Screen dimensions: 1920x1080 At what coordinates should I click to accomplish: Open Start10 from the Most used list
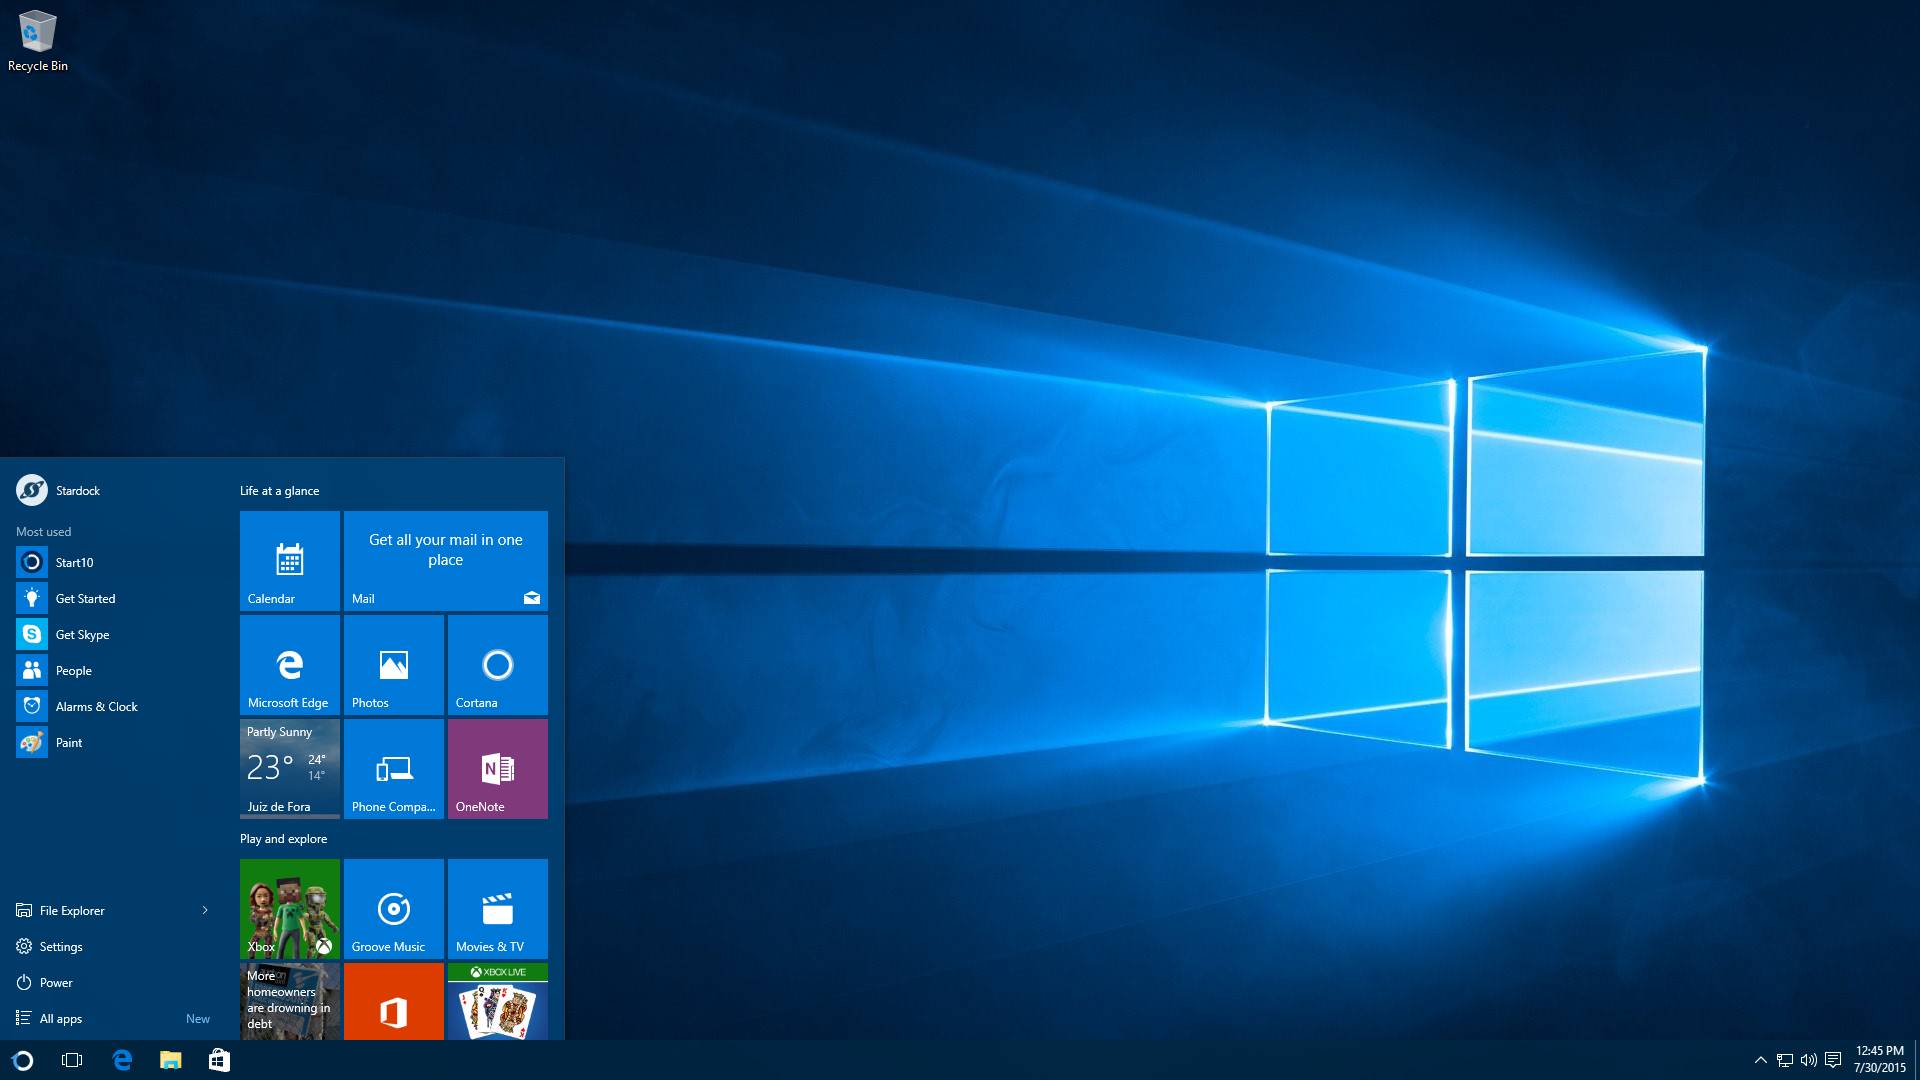(74, 562)
